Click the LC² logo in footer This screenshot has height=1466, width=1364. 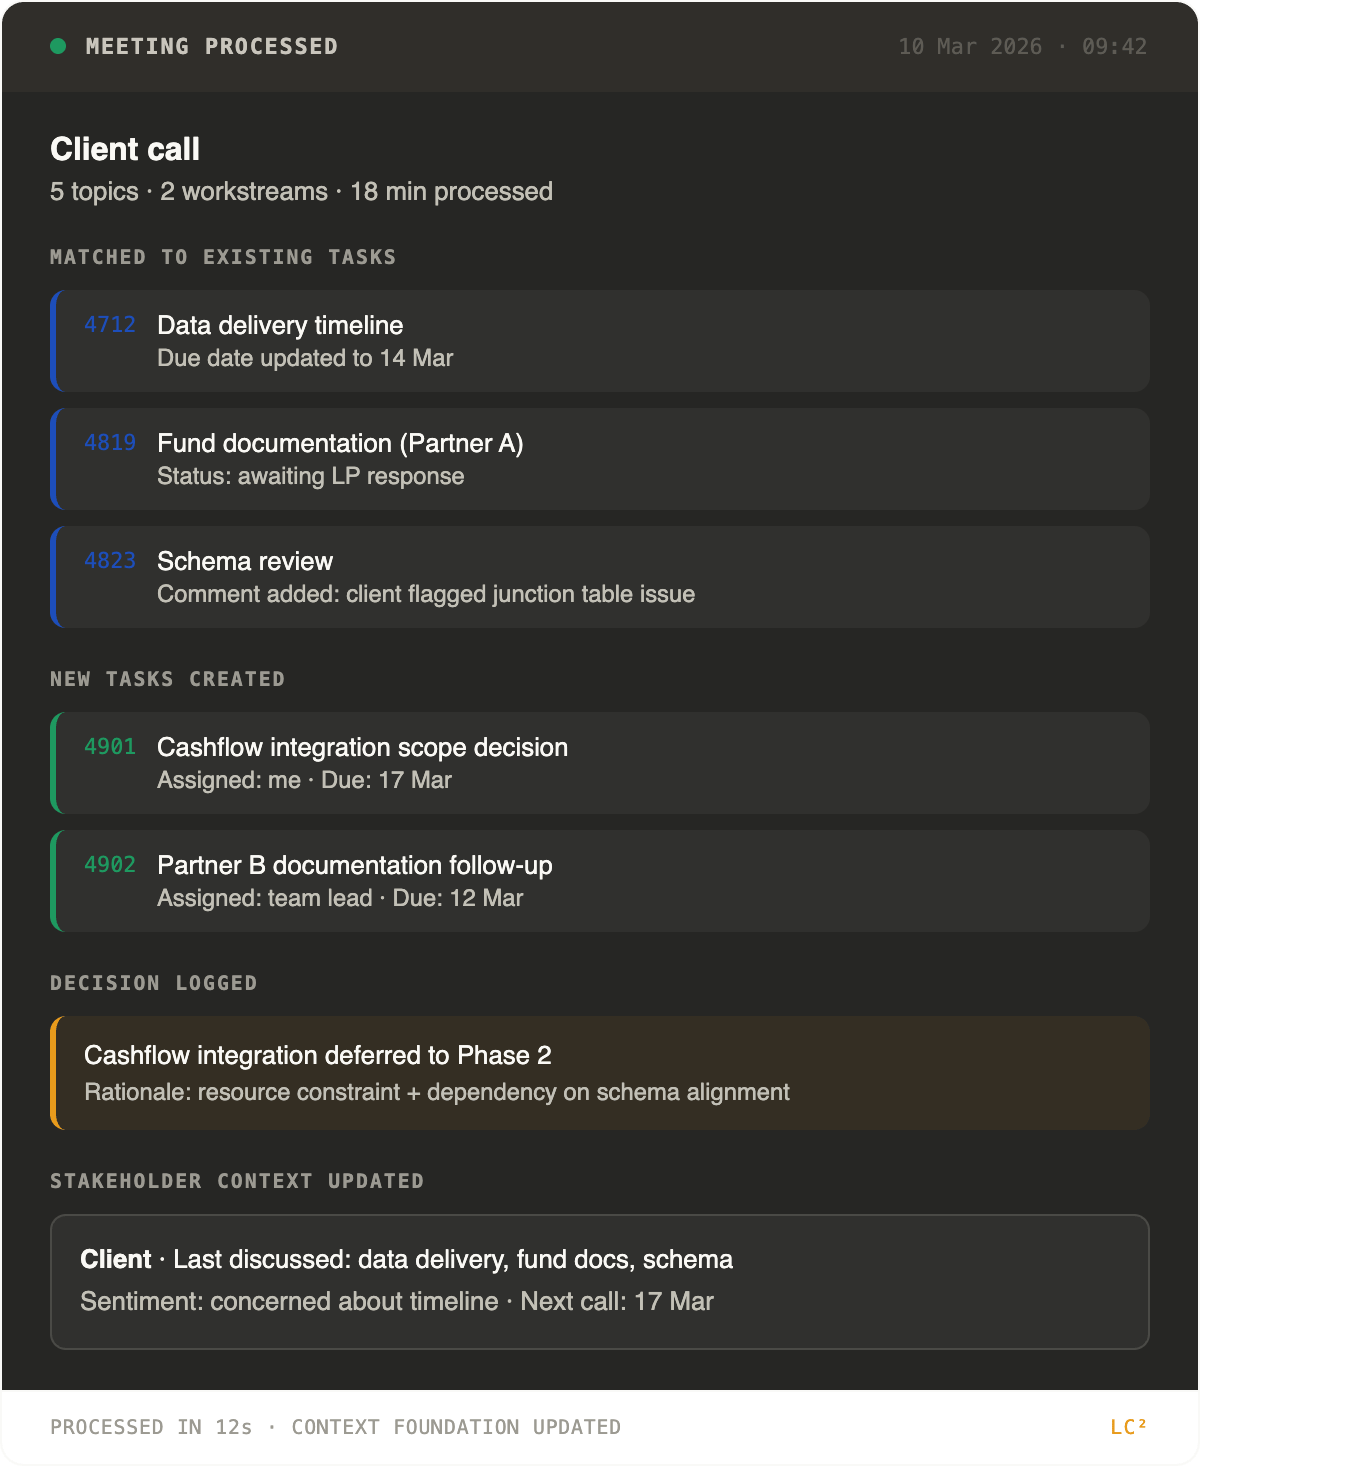[x=1128, y=1426]
